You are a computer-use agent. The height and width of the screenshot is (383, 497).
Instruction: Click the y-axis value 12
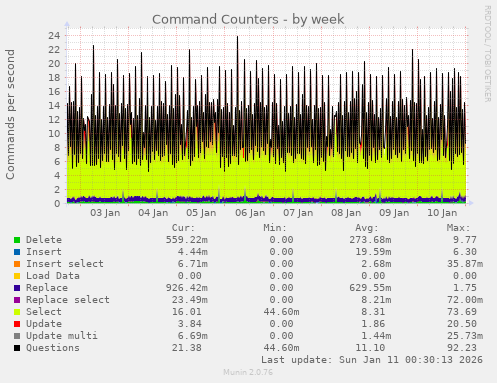(x=54, y=119)
